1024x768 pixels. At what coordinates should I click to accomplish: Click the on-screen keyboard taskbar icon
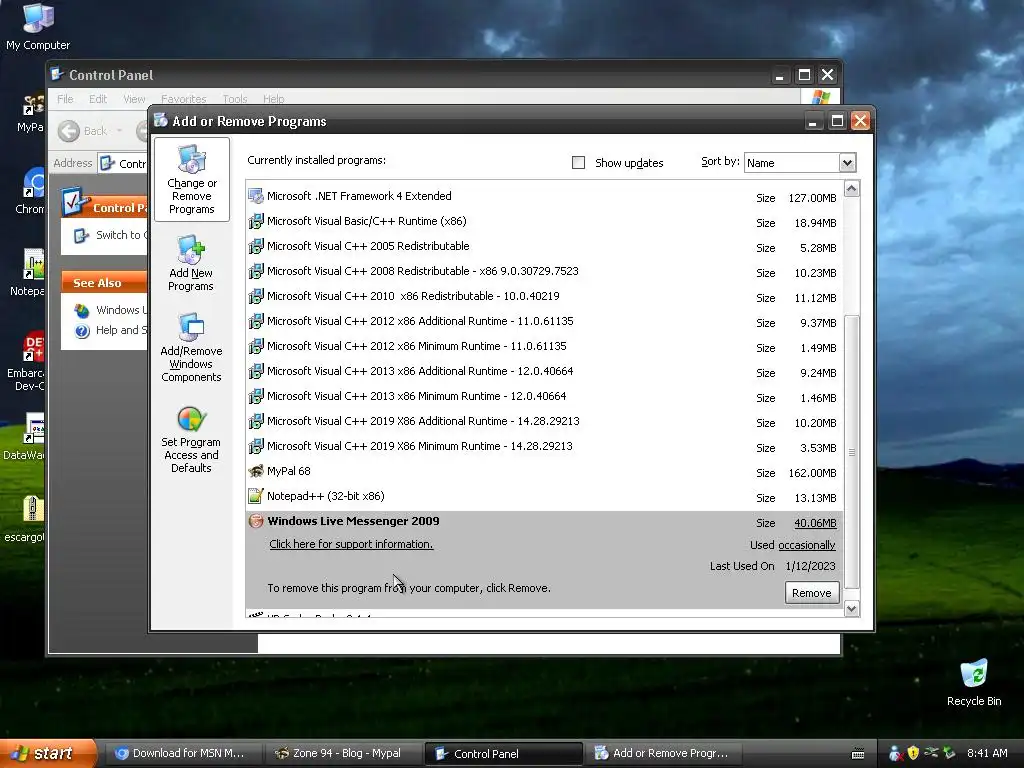coord(858,754)
